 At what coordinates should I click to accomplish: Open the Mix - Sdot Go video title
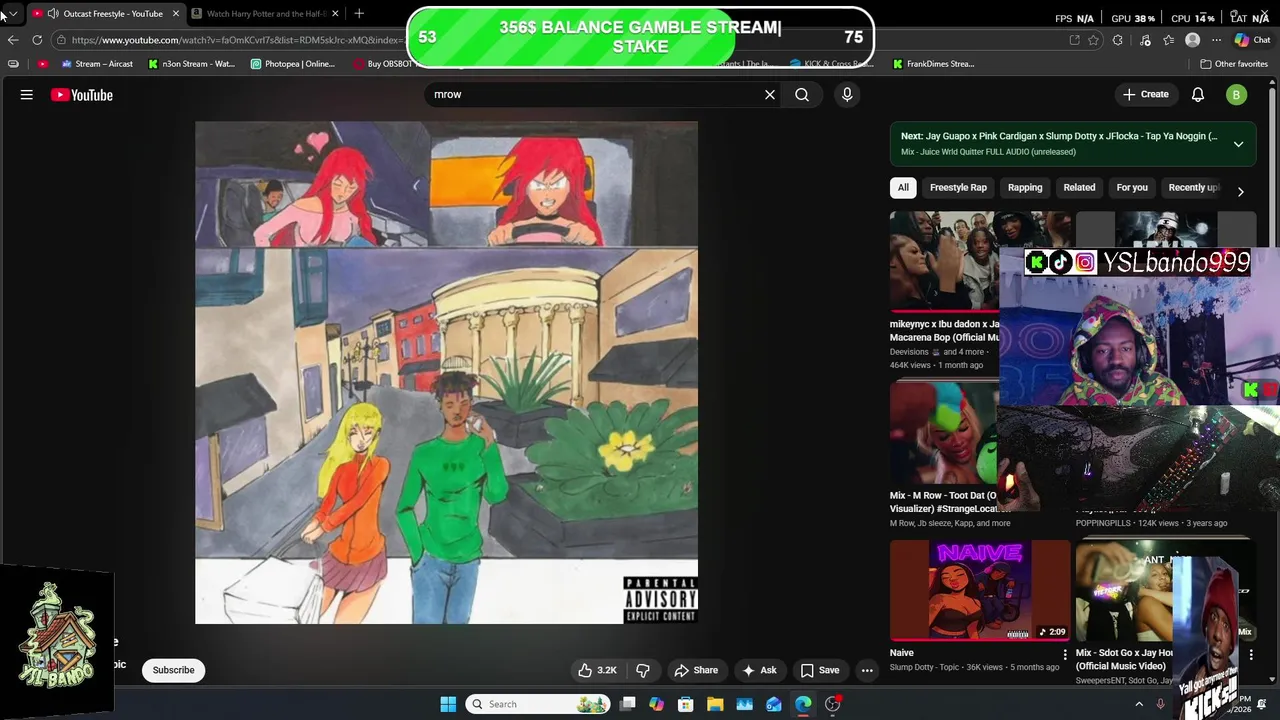(x=1125, y=659)
